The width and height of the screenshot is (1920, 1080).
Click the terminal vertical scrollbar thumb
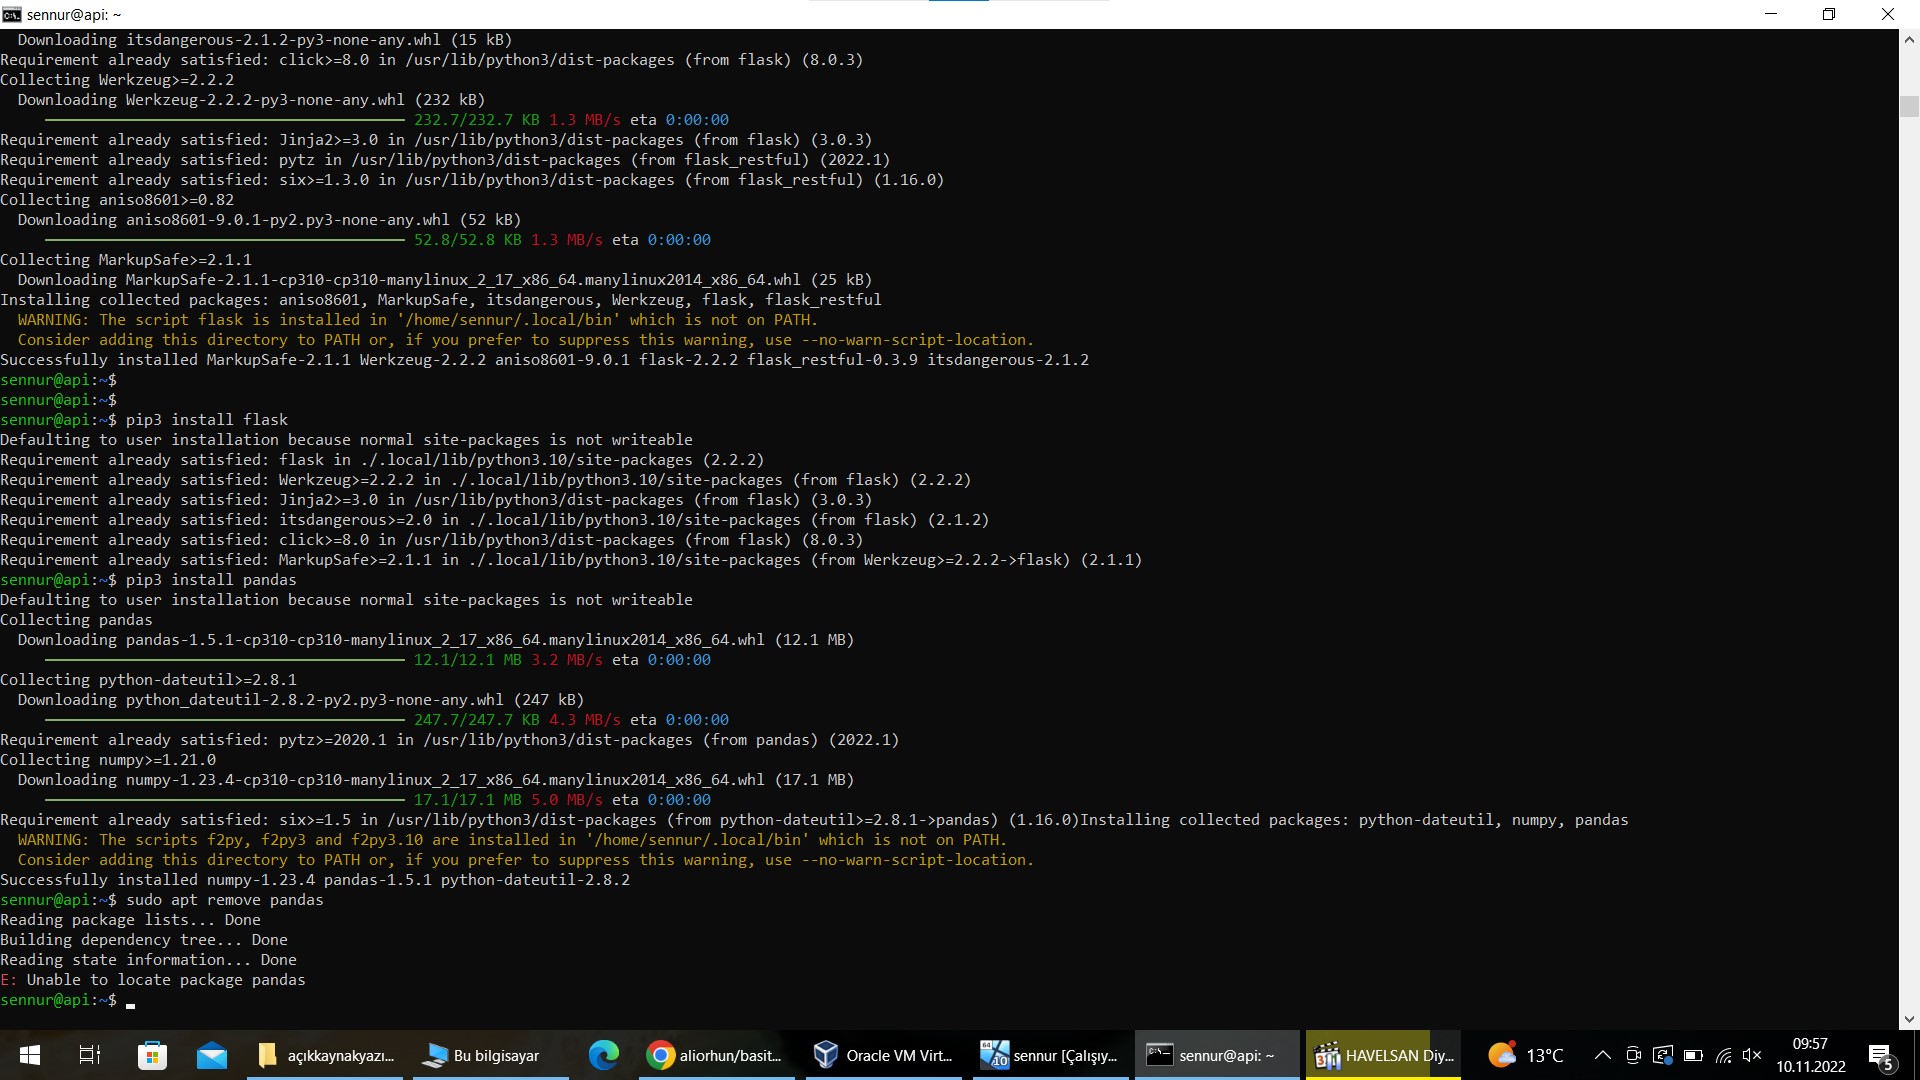pyautogui.click(x=1909, y=106)
